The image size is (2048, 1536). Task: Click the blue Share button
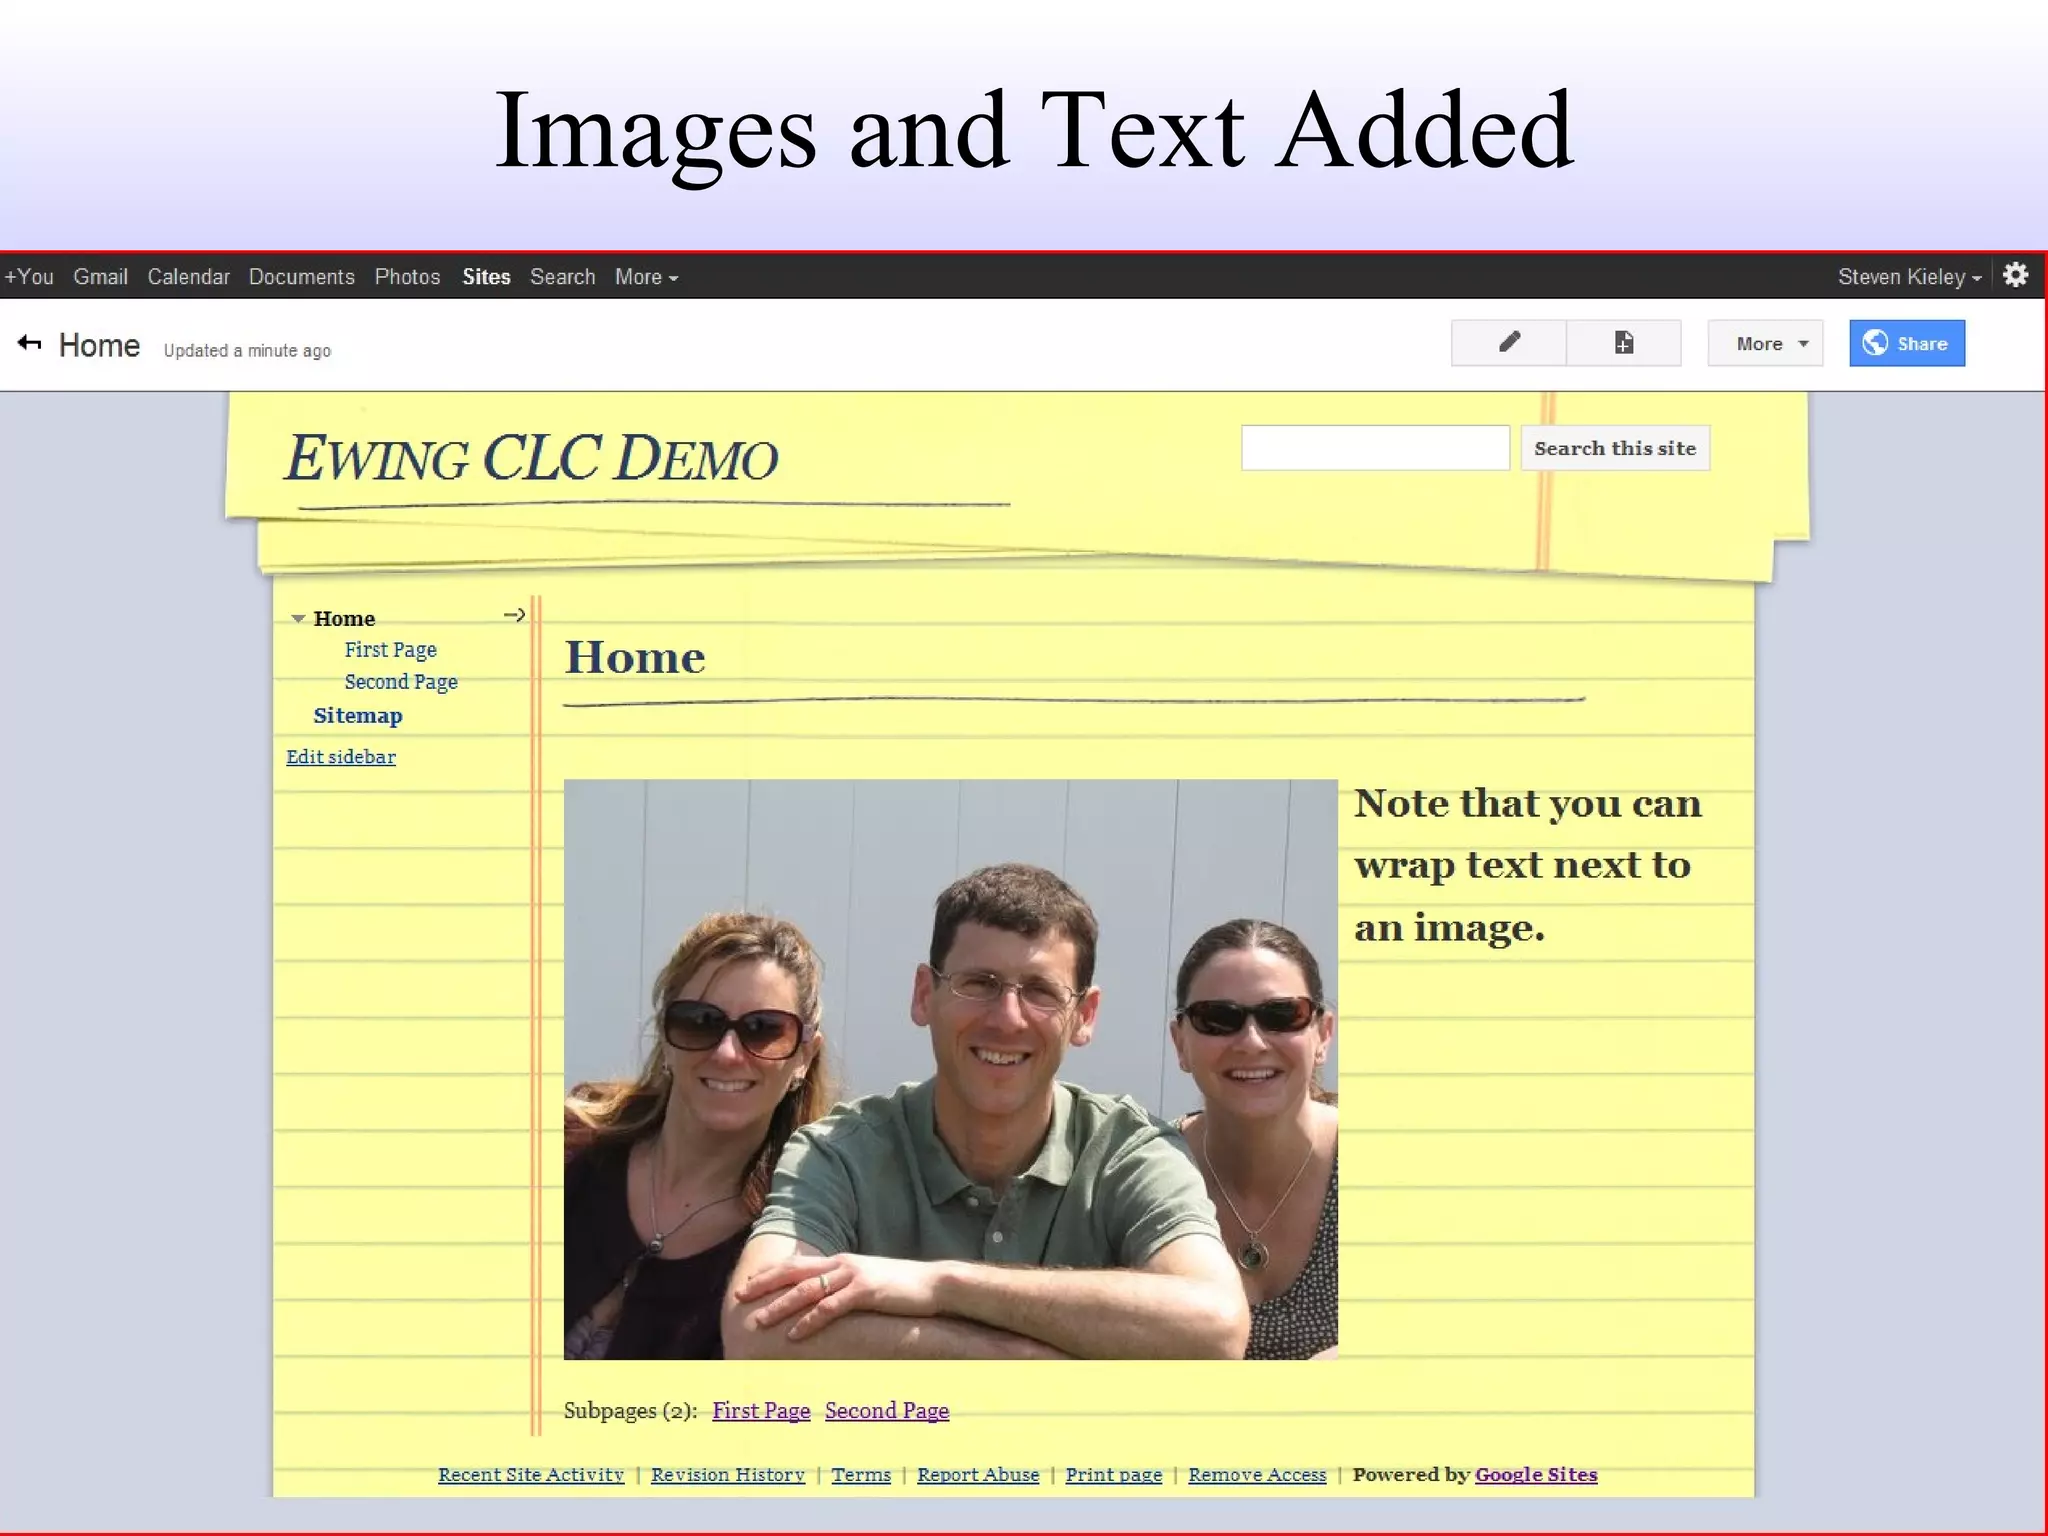[x=1907, y=343]
